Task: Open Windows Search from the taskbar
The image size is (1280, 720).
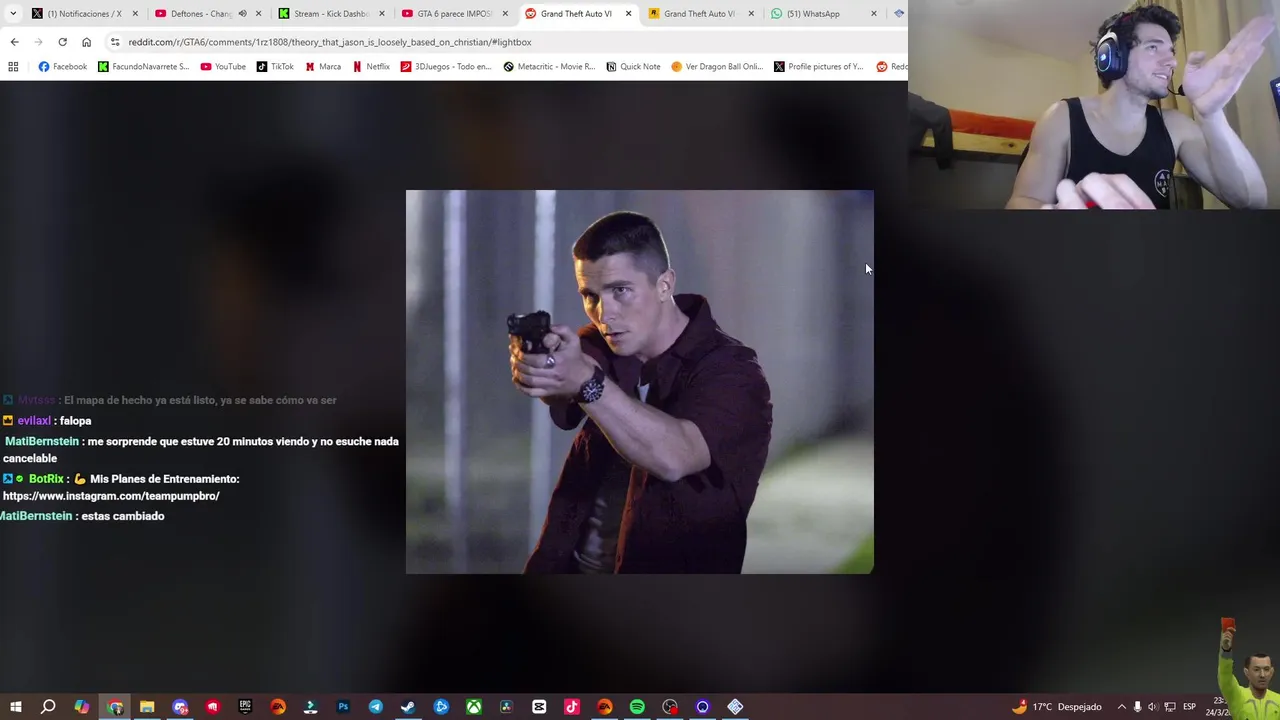Action: (x=48, y=707)
